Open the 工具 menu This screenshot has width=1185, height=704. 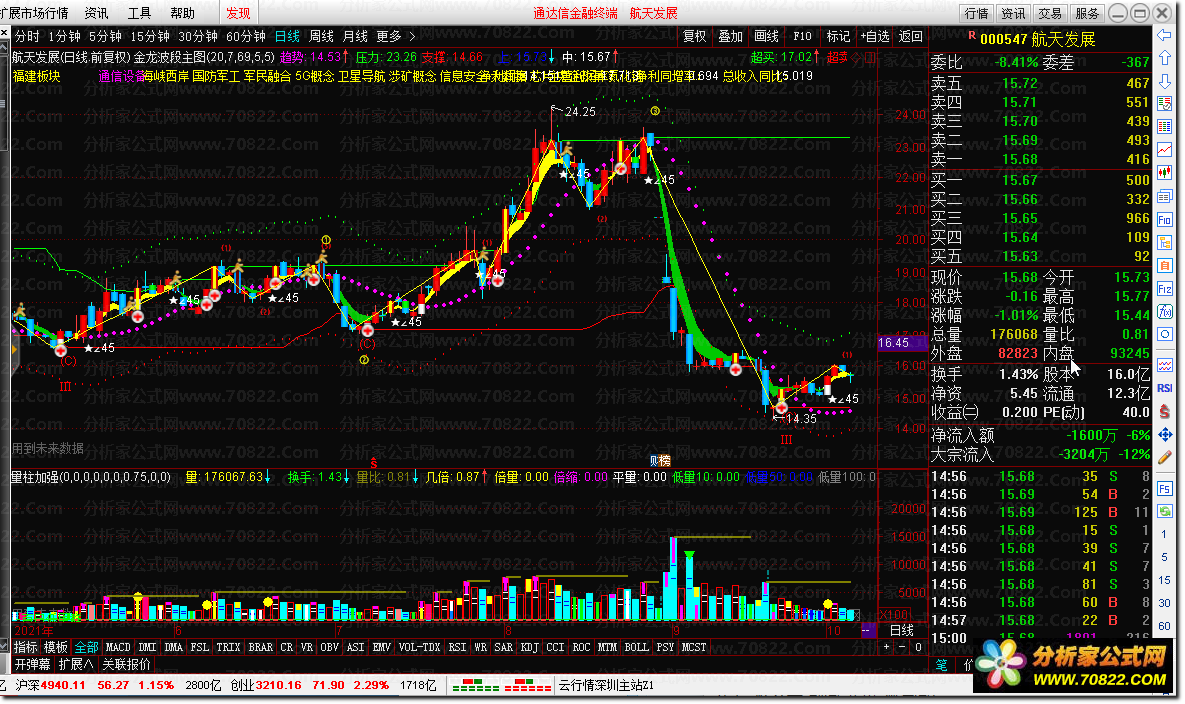tap(140, 13)
